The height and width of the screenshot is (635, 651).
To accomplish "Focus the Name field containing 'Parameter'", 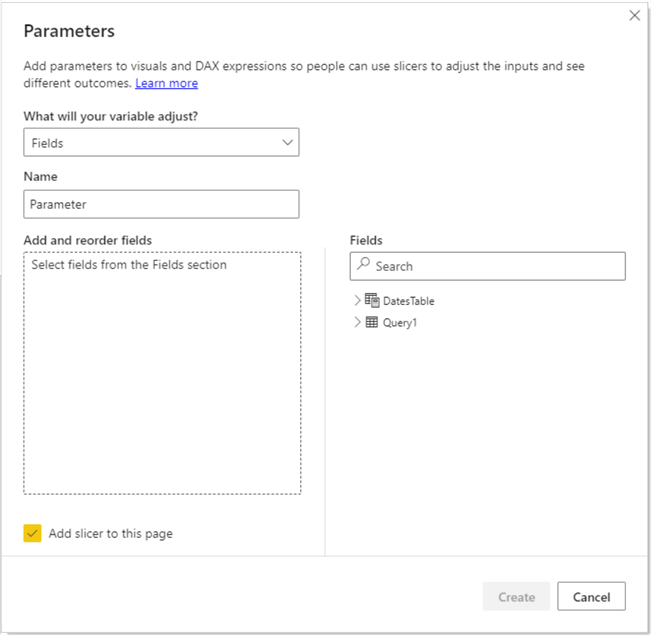I will 161,204.
